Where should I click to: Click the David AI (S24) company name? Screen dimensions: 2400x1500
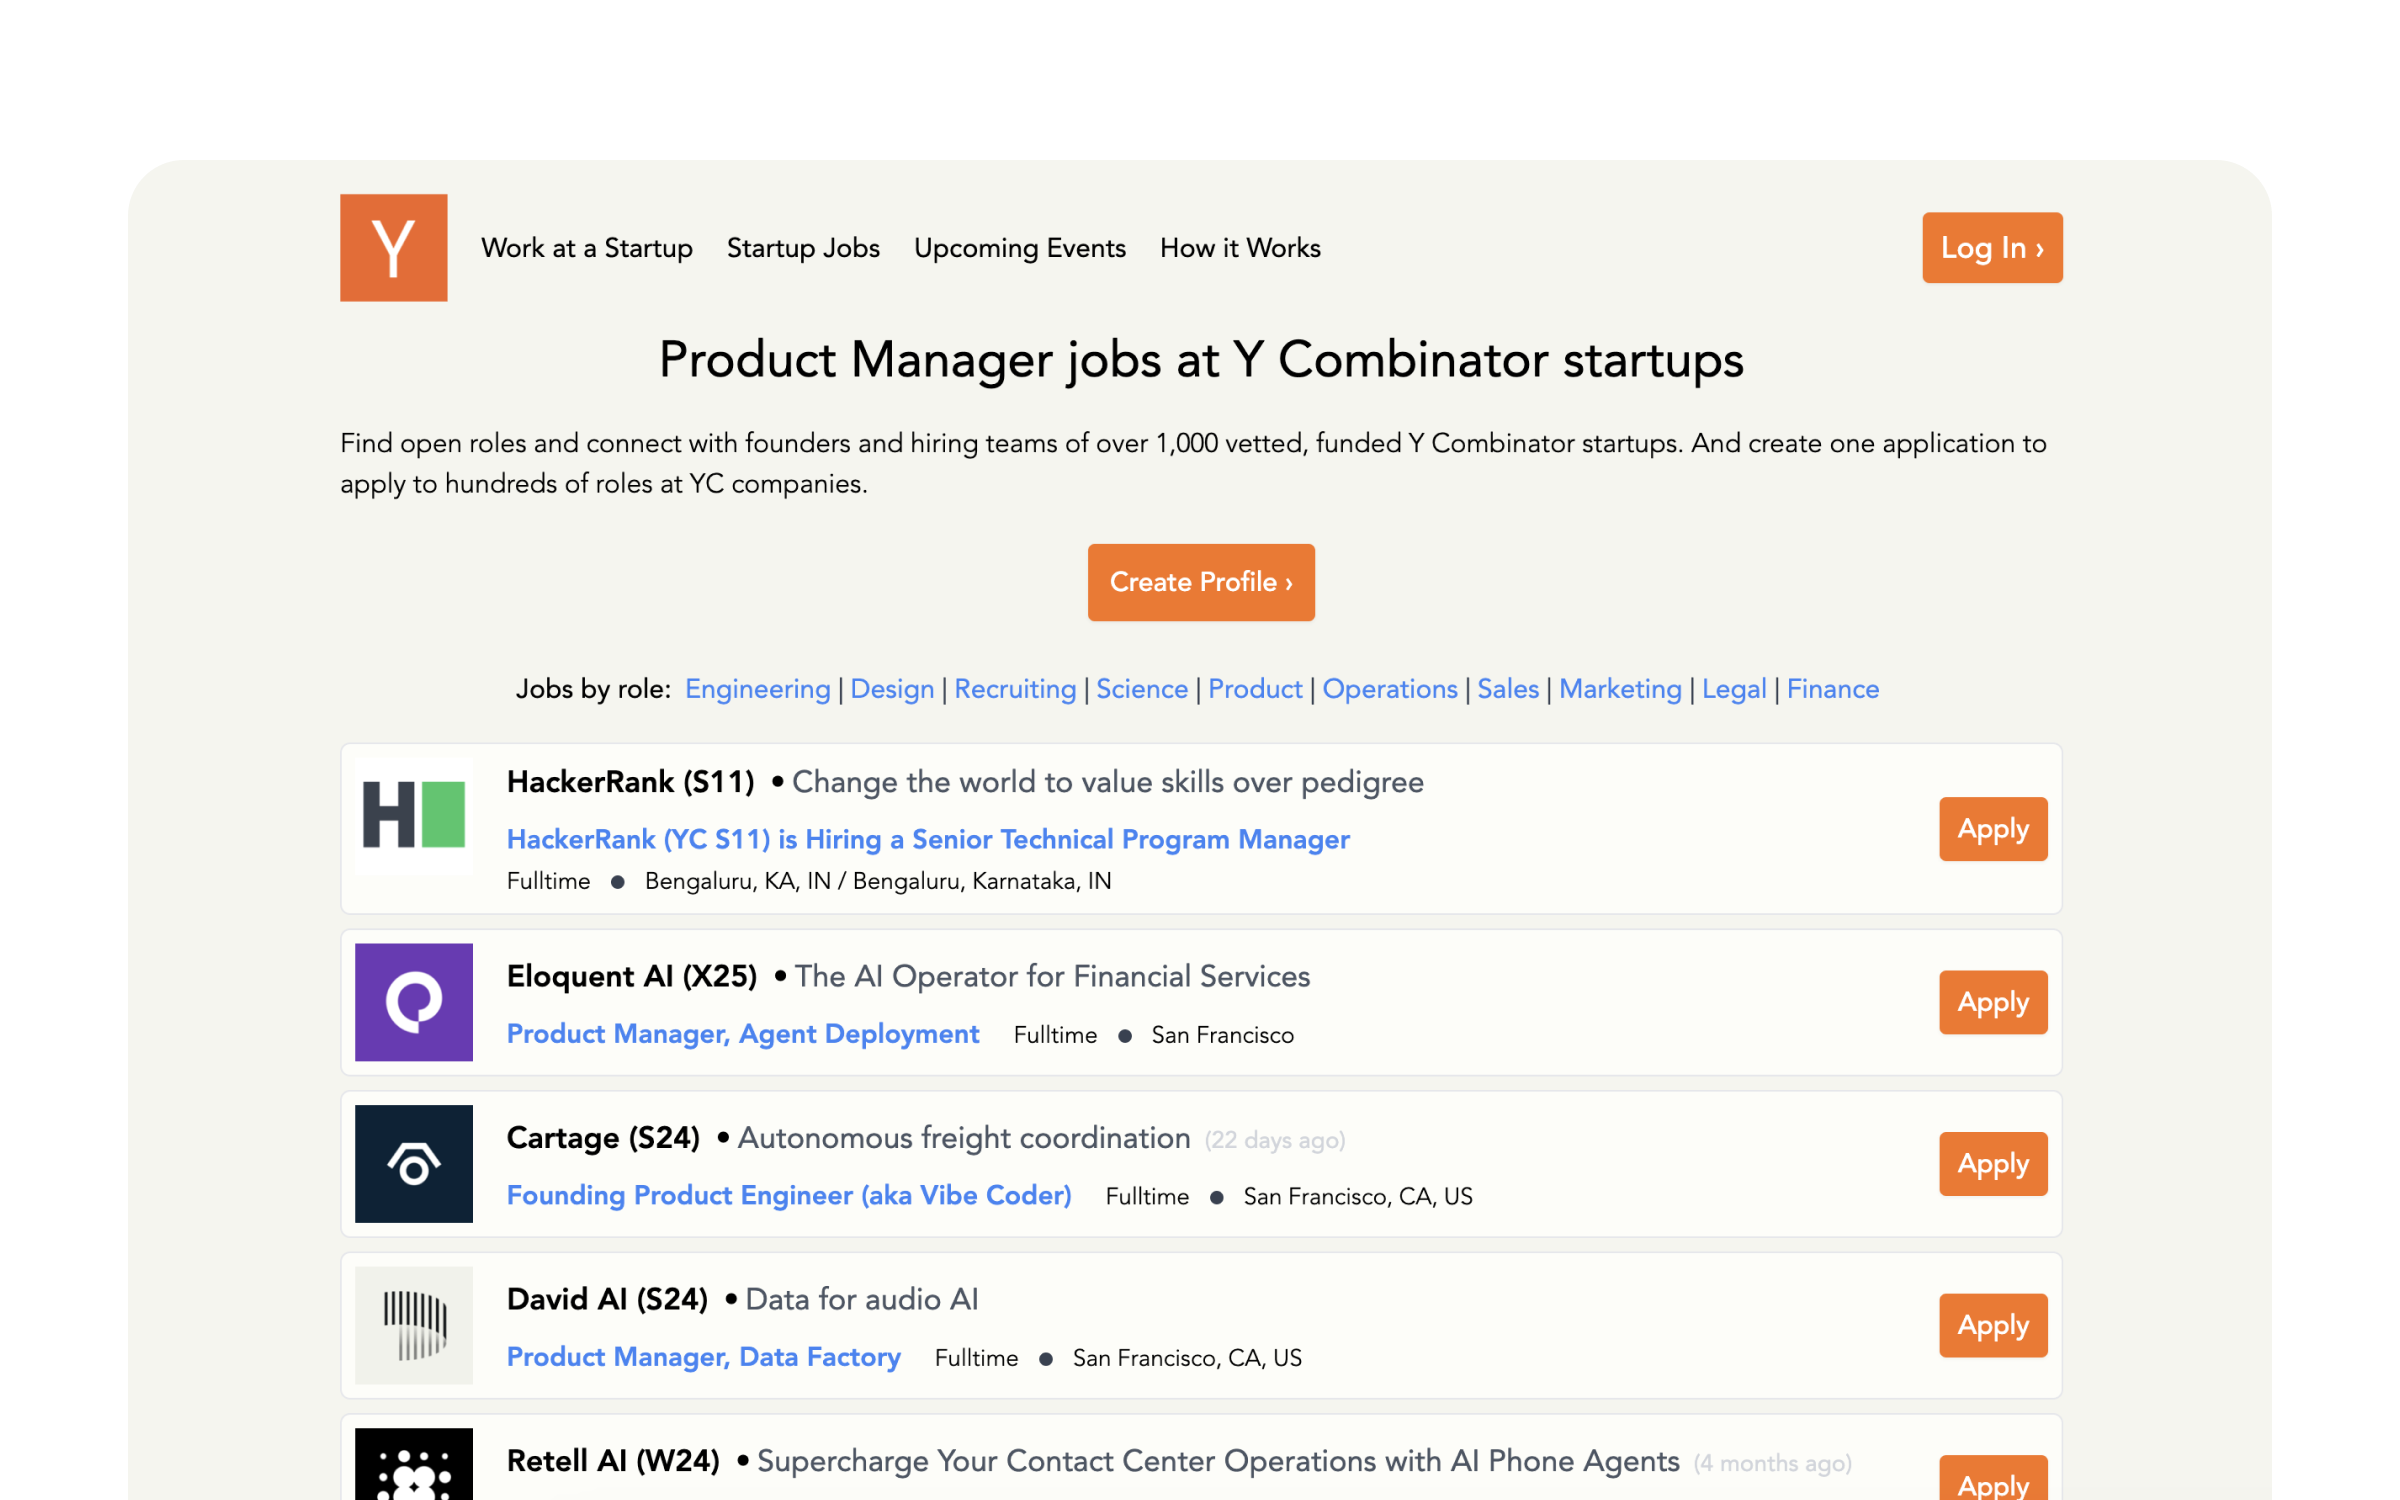coord(607,1299)
